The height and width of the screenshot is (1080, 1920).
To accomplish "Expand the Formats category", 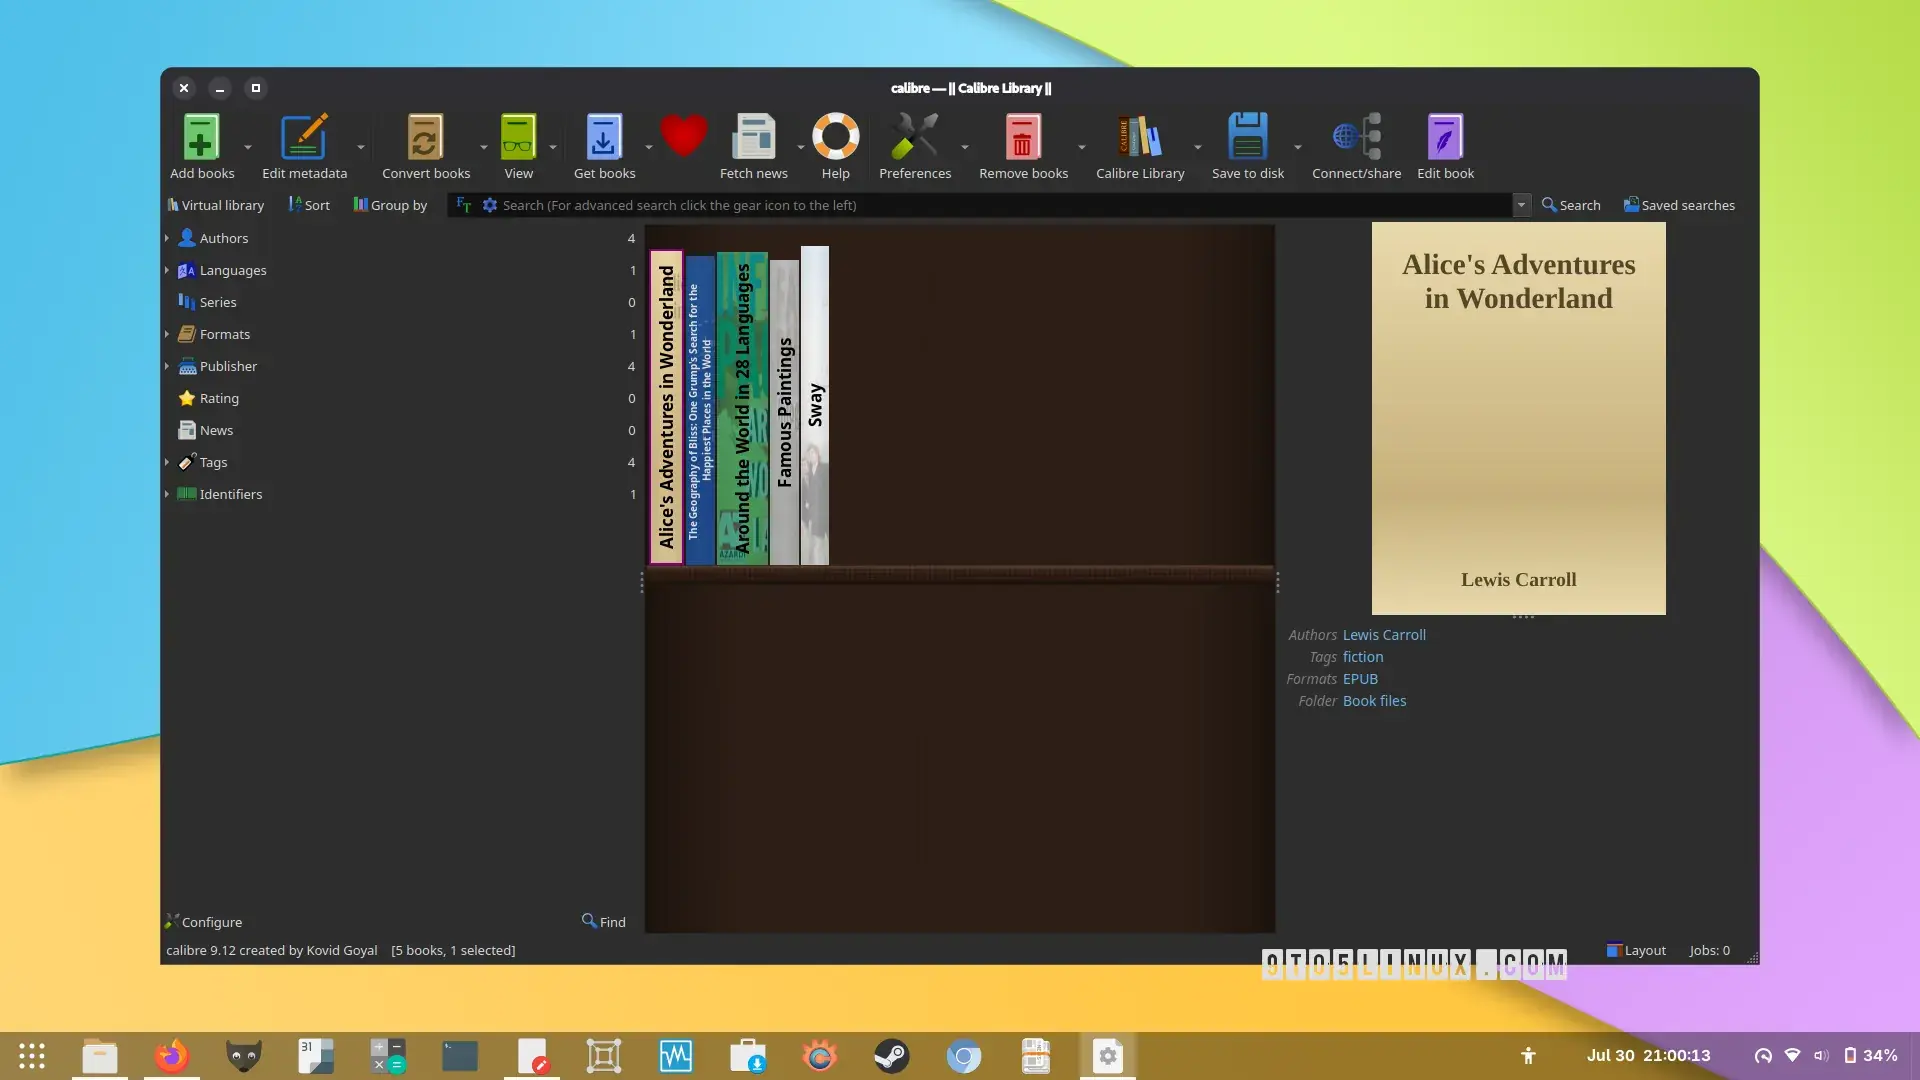I will point(167,334).
